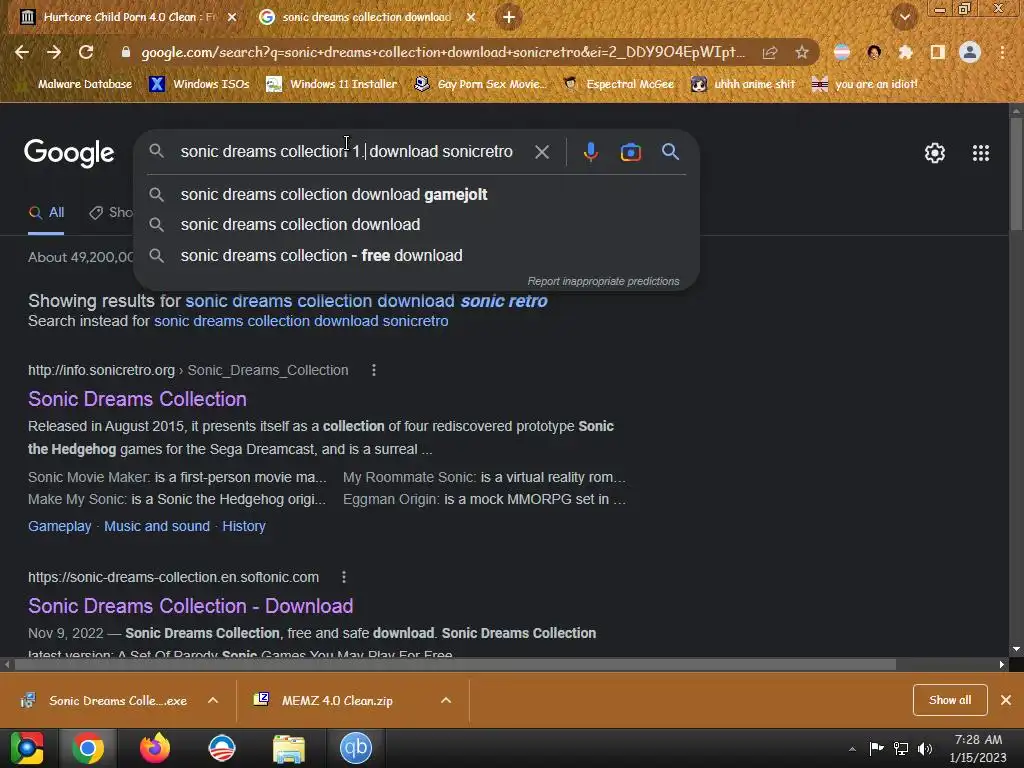Expand MEMZ 4.0 Clean.zip download options

(x=446, y=701)
